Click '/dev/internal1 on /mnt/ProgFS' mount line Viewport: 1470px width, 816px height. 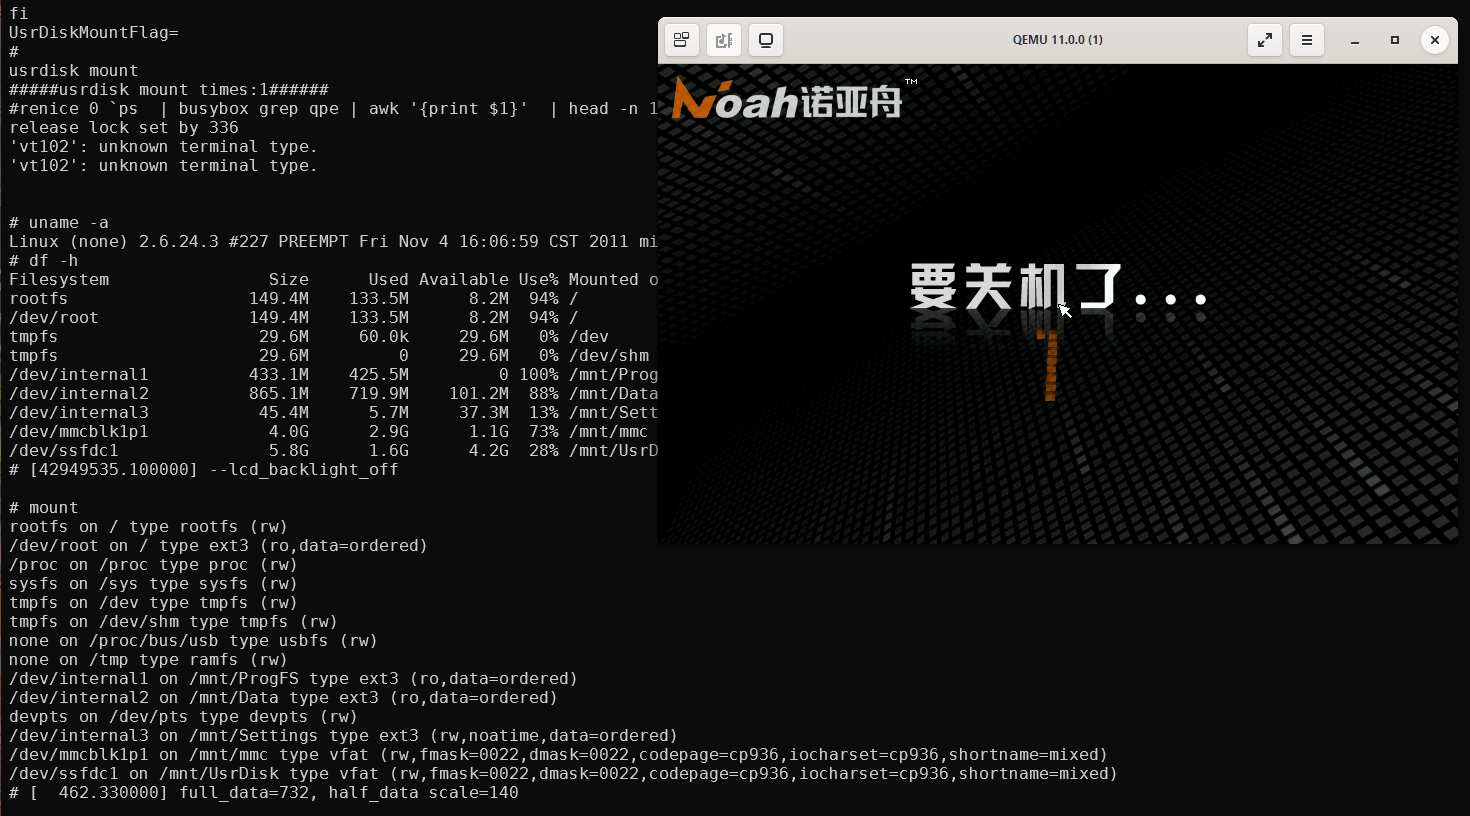pos(293,679)
